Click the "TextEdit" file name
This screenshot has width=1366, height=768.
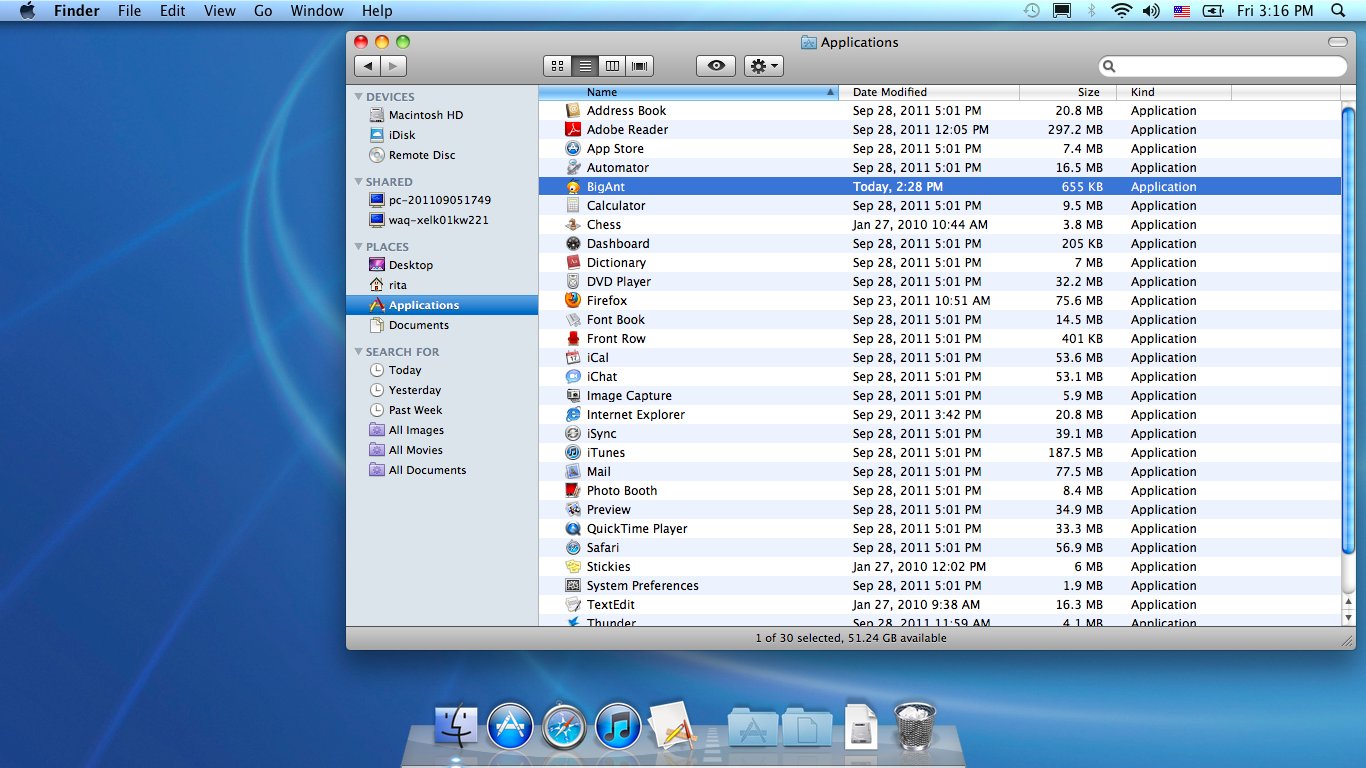point(610,605)
